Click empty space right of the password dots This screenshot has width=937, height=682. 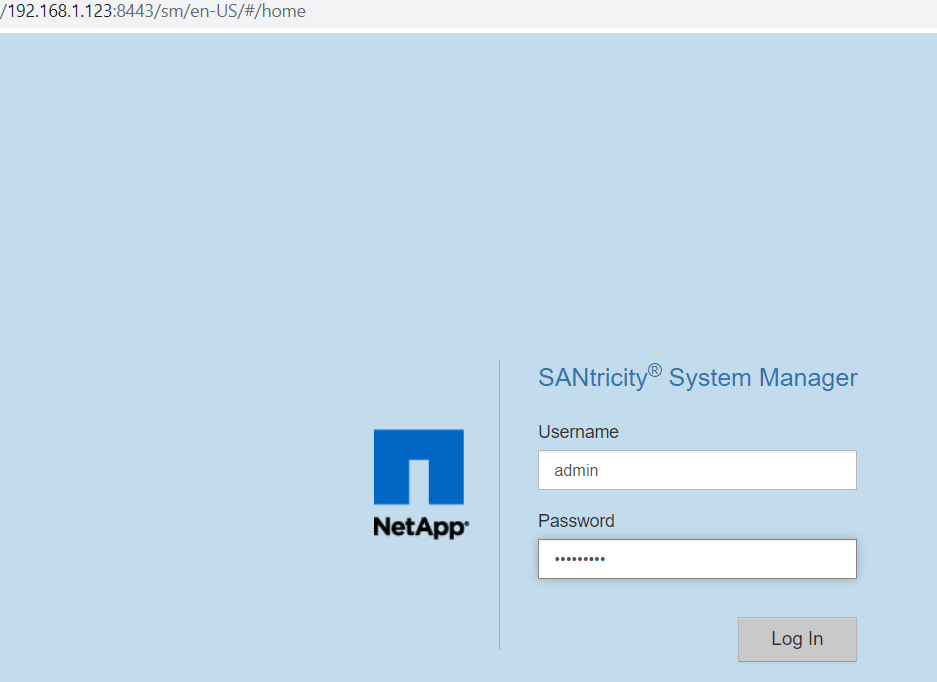click(x=740, y=559)
